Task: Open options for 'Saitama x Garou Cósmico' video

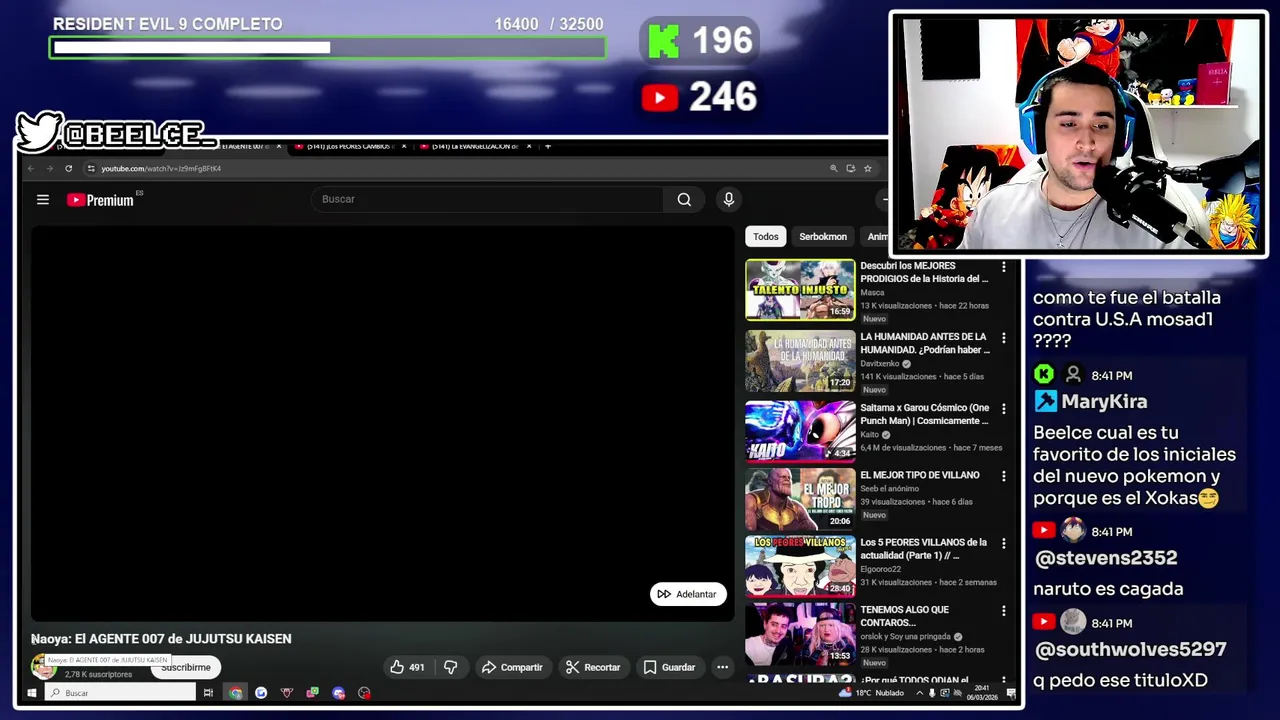Action: click(x=1004, y=409)
